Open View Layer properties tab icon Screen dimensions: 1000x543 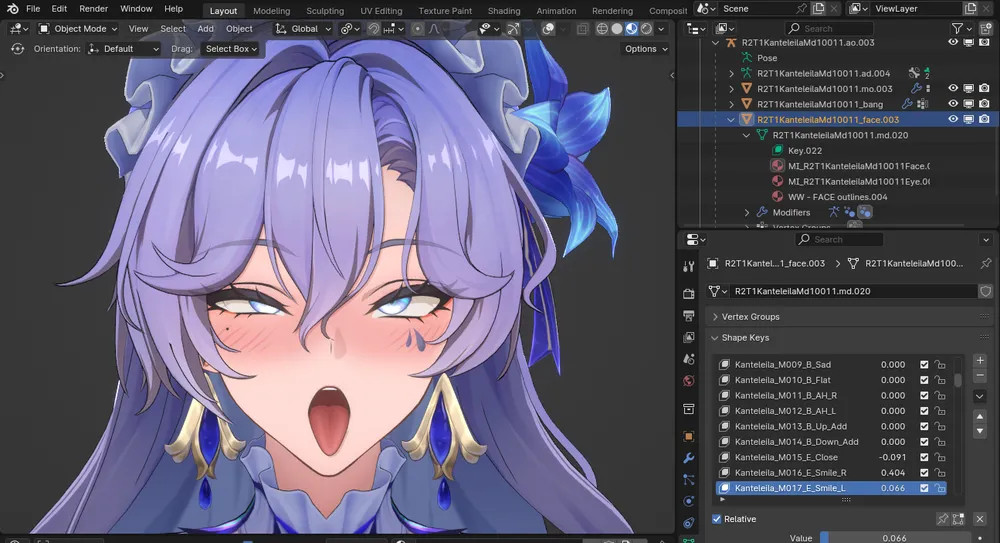689,338
